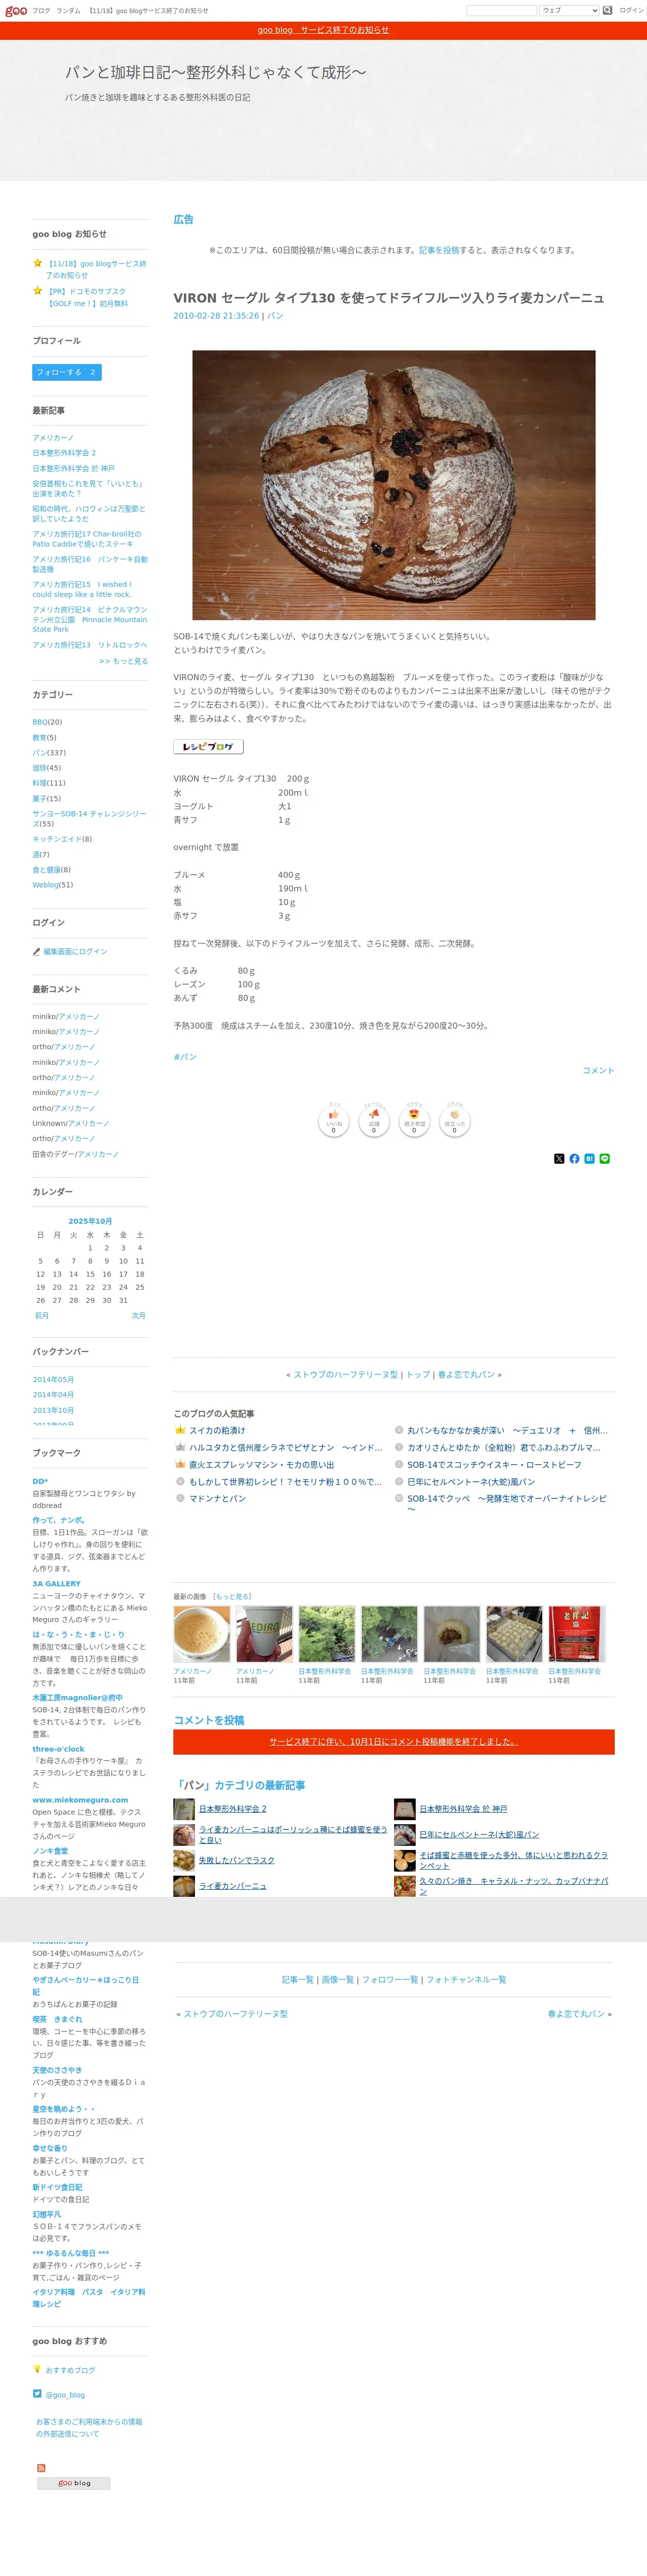Add the post to Hatena Bookmark
The height and width of the screenshot is (2576, 647).
tap(589, 1159)
